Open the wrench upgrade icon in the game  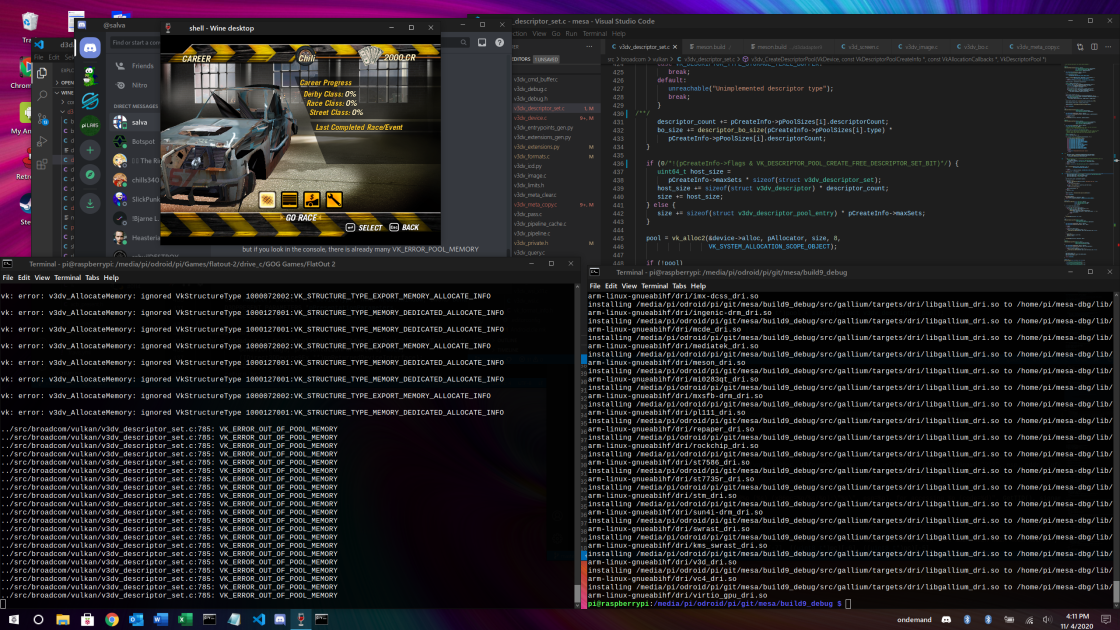[x=334, y=200]
